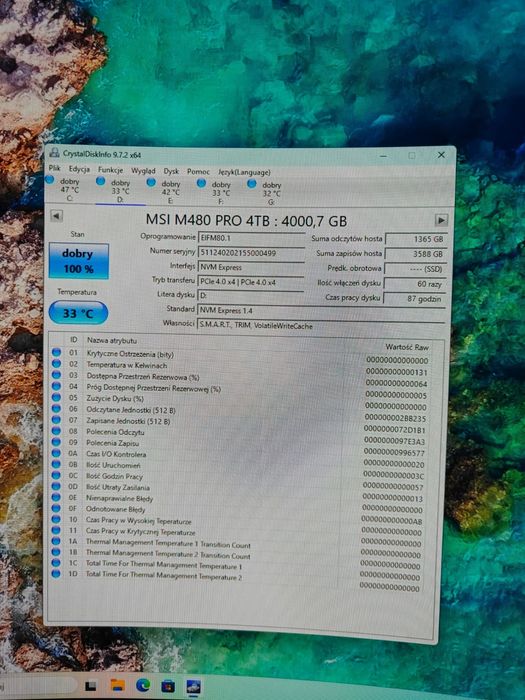Click status icon for Ilość Utraty Zasilania
Image resolution: width=525 pixels, height=700 pixels.
pos(56,486)
